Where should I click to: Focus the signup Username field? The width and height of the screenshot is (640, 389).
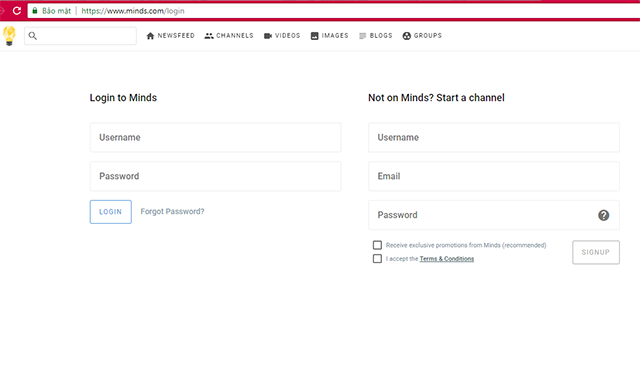pos(494,138)
